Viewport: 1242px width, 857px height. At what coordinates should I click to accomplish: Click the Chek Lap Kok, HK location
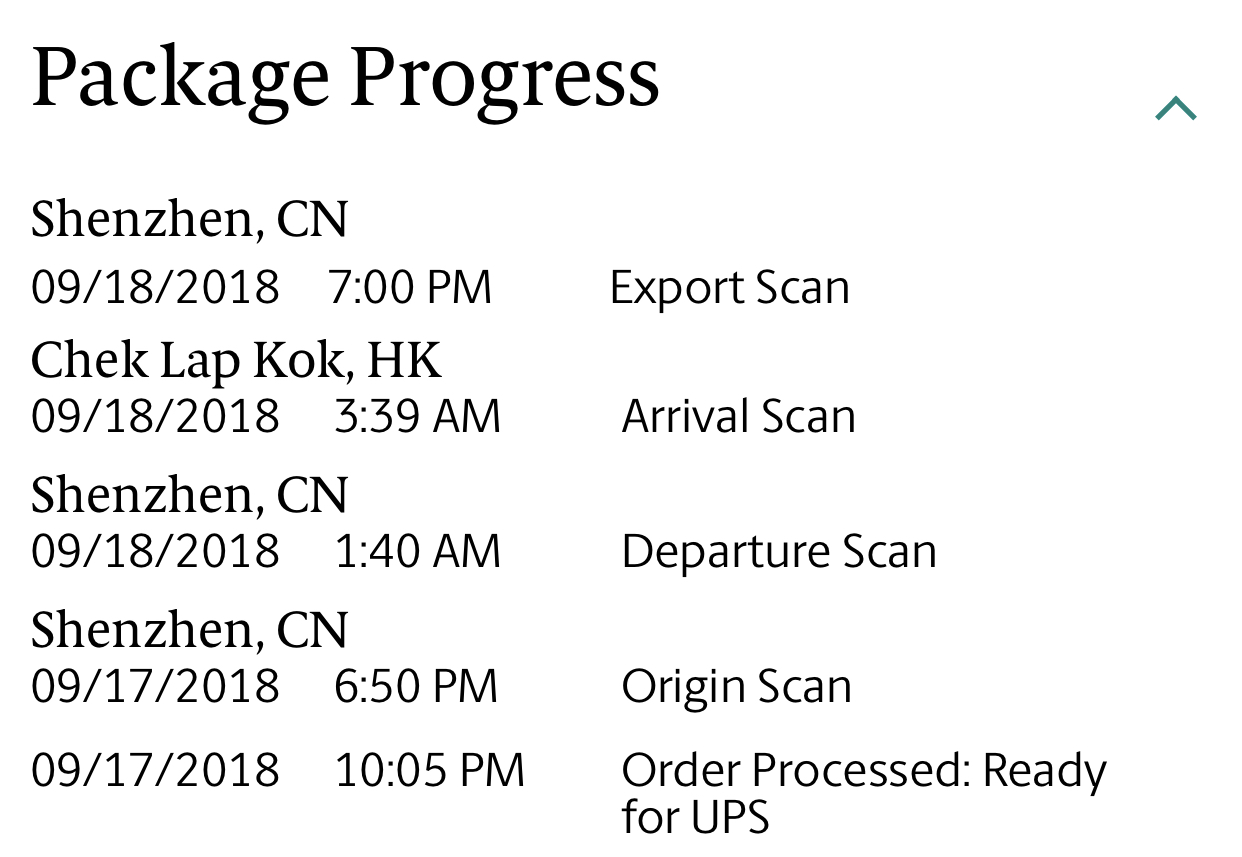click(235, 360)
